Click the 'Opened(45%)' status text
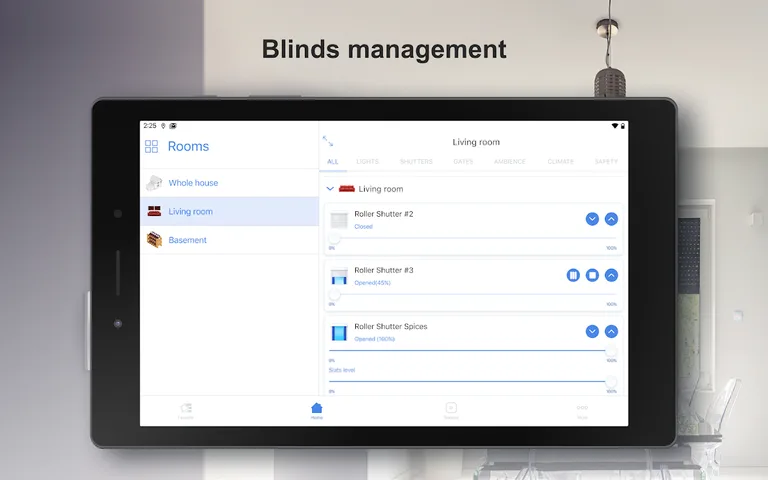 (x=372, y=283)
